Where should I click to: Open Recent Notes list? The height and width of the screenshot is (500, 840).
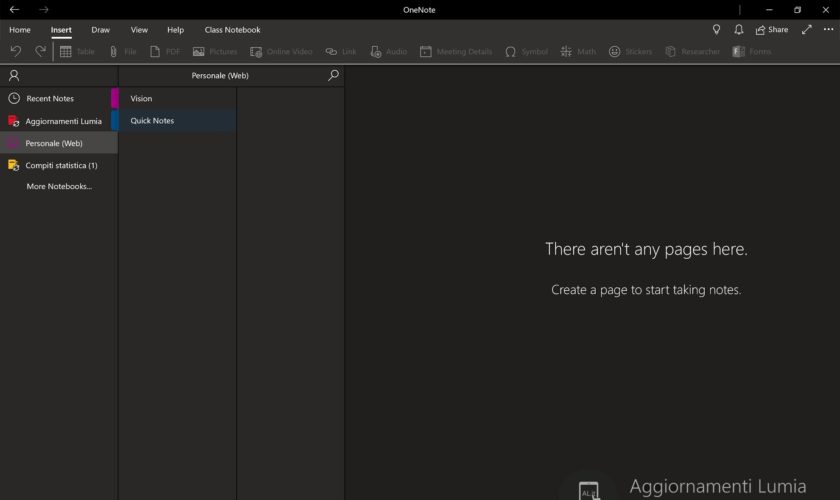tap(50, 99)
